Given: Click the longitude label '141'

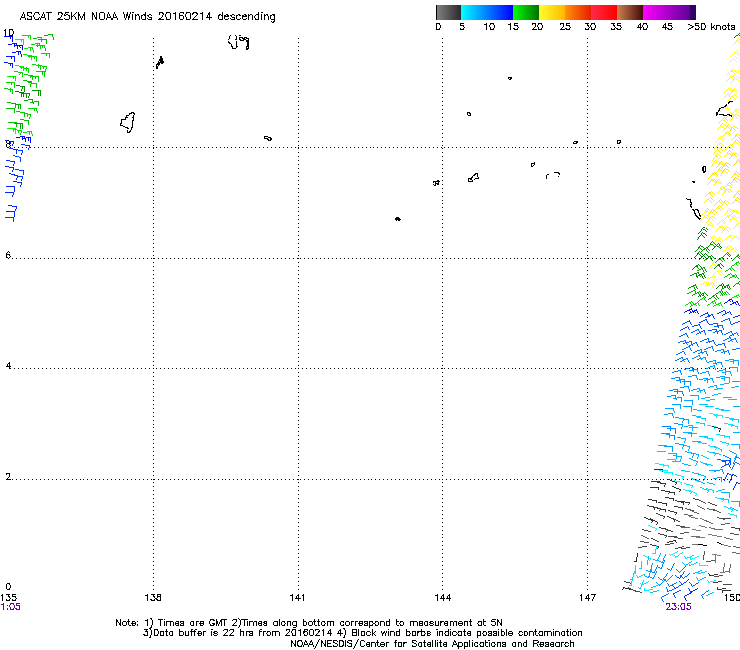Looking at the screenshot, I should [297, 598].
